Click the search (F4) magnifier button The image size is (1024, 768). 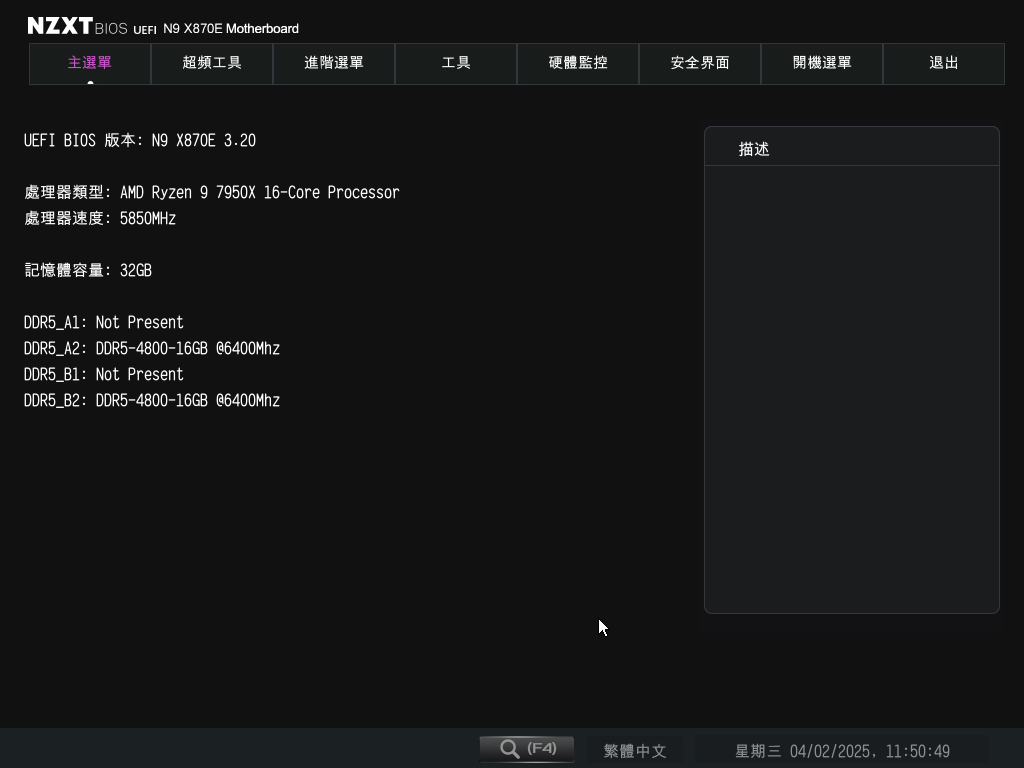pyautogui.click(x=527, y=749)
